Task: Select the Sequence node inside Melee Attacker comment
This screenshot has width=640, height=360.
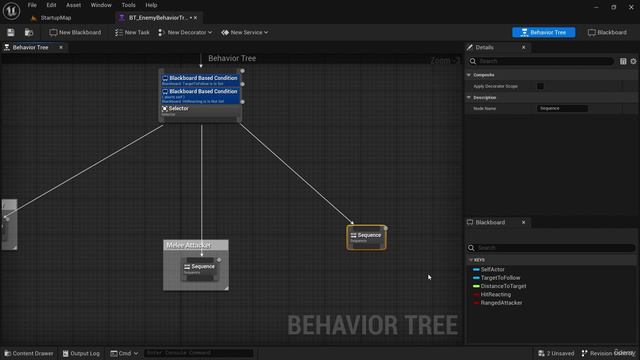Action: pyautogui.click(x=200, y=269)
